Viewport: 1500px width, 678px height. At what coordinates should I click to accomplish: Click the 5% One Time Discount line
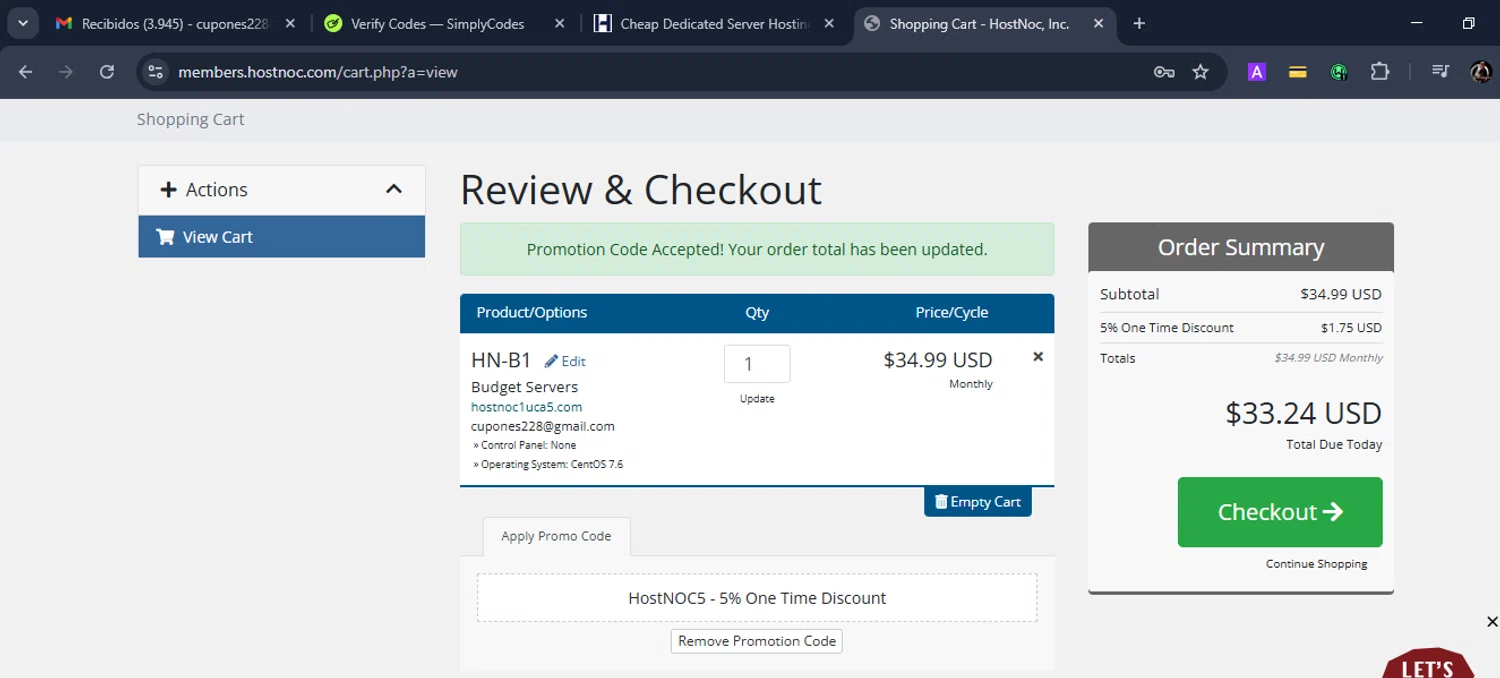[1241, 327]
